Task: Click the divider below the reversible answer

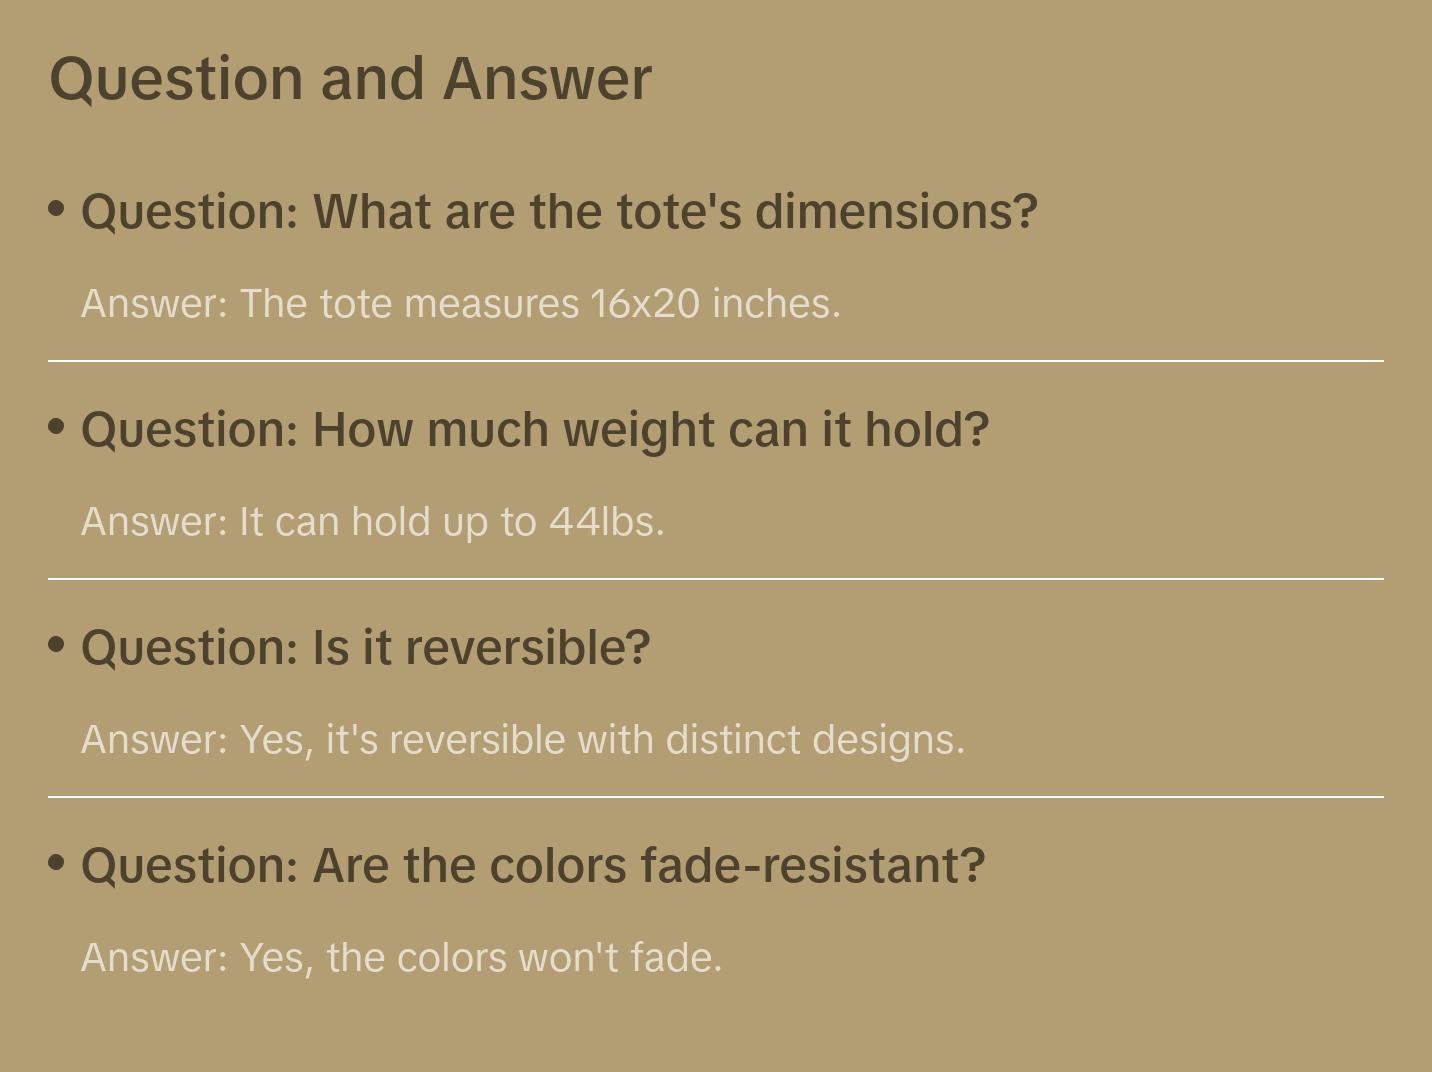Action: [x=716, y=797]
